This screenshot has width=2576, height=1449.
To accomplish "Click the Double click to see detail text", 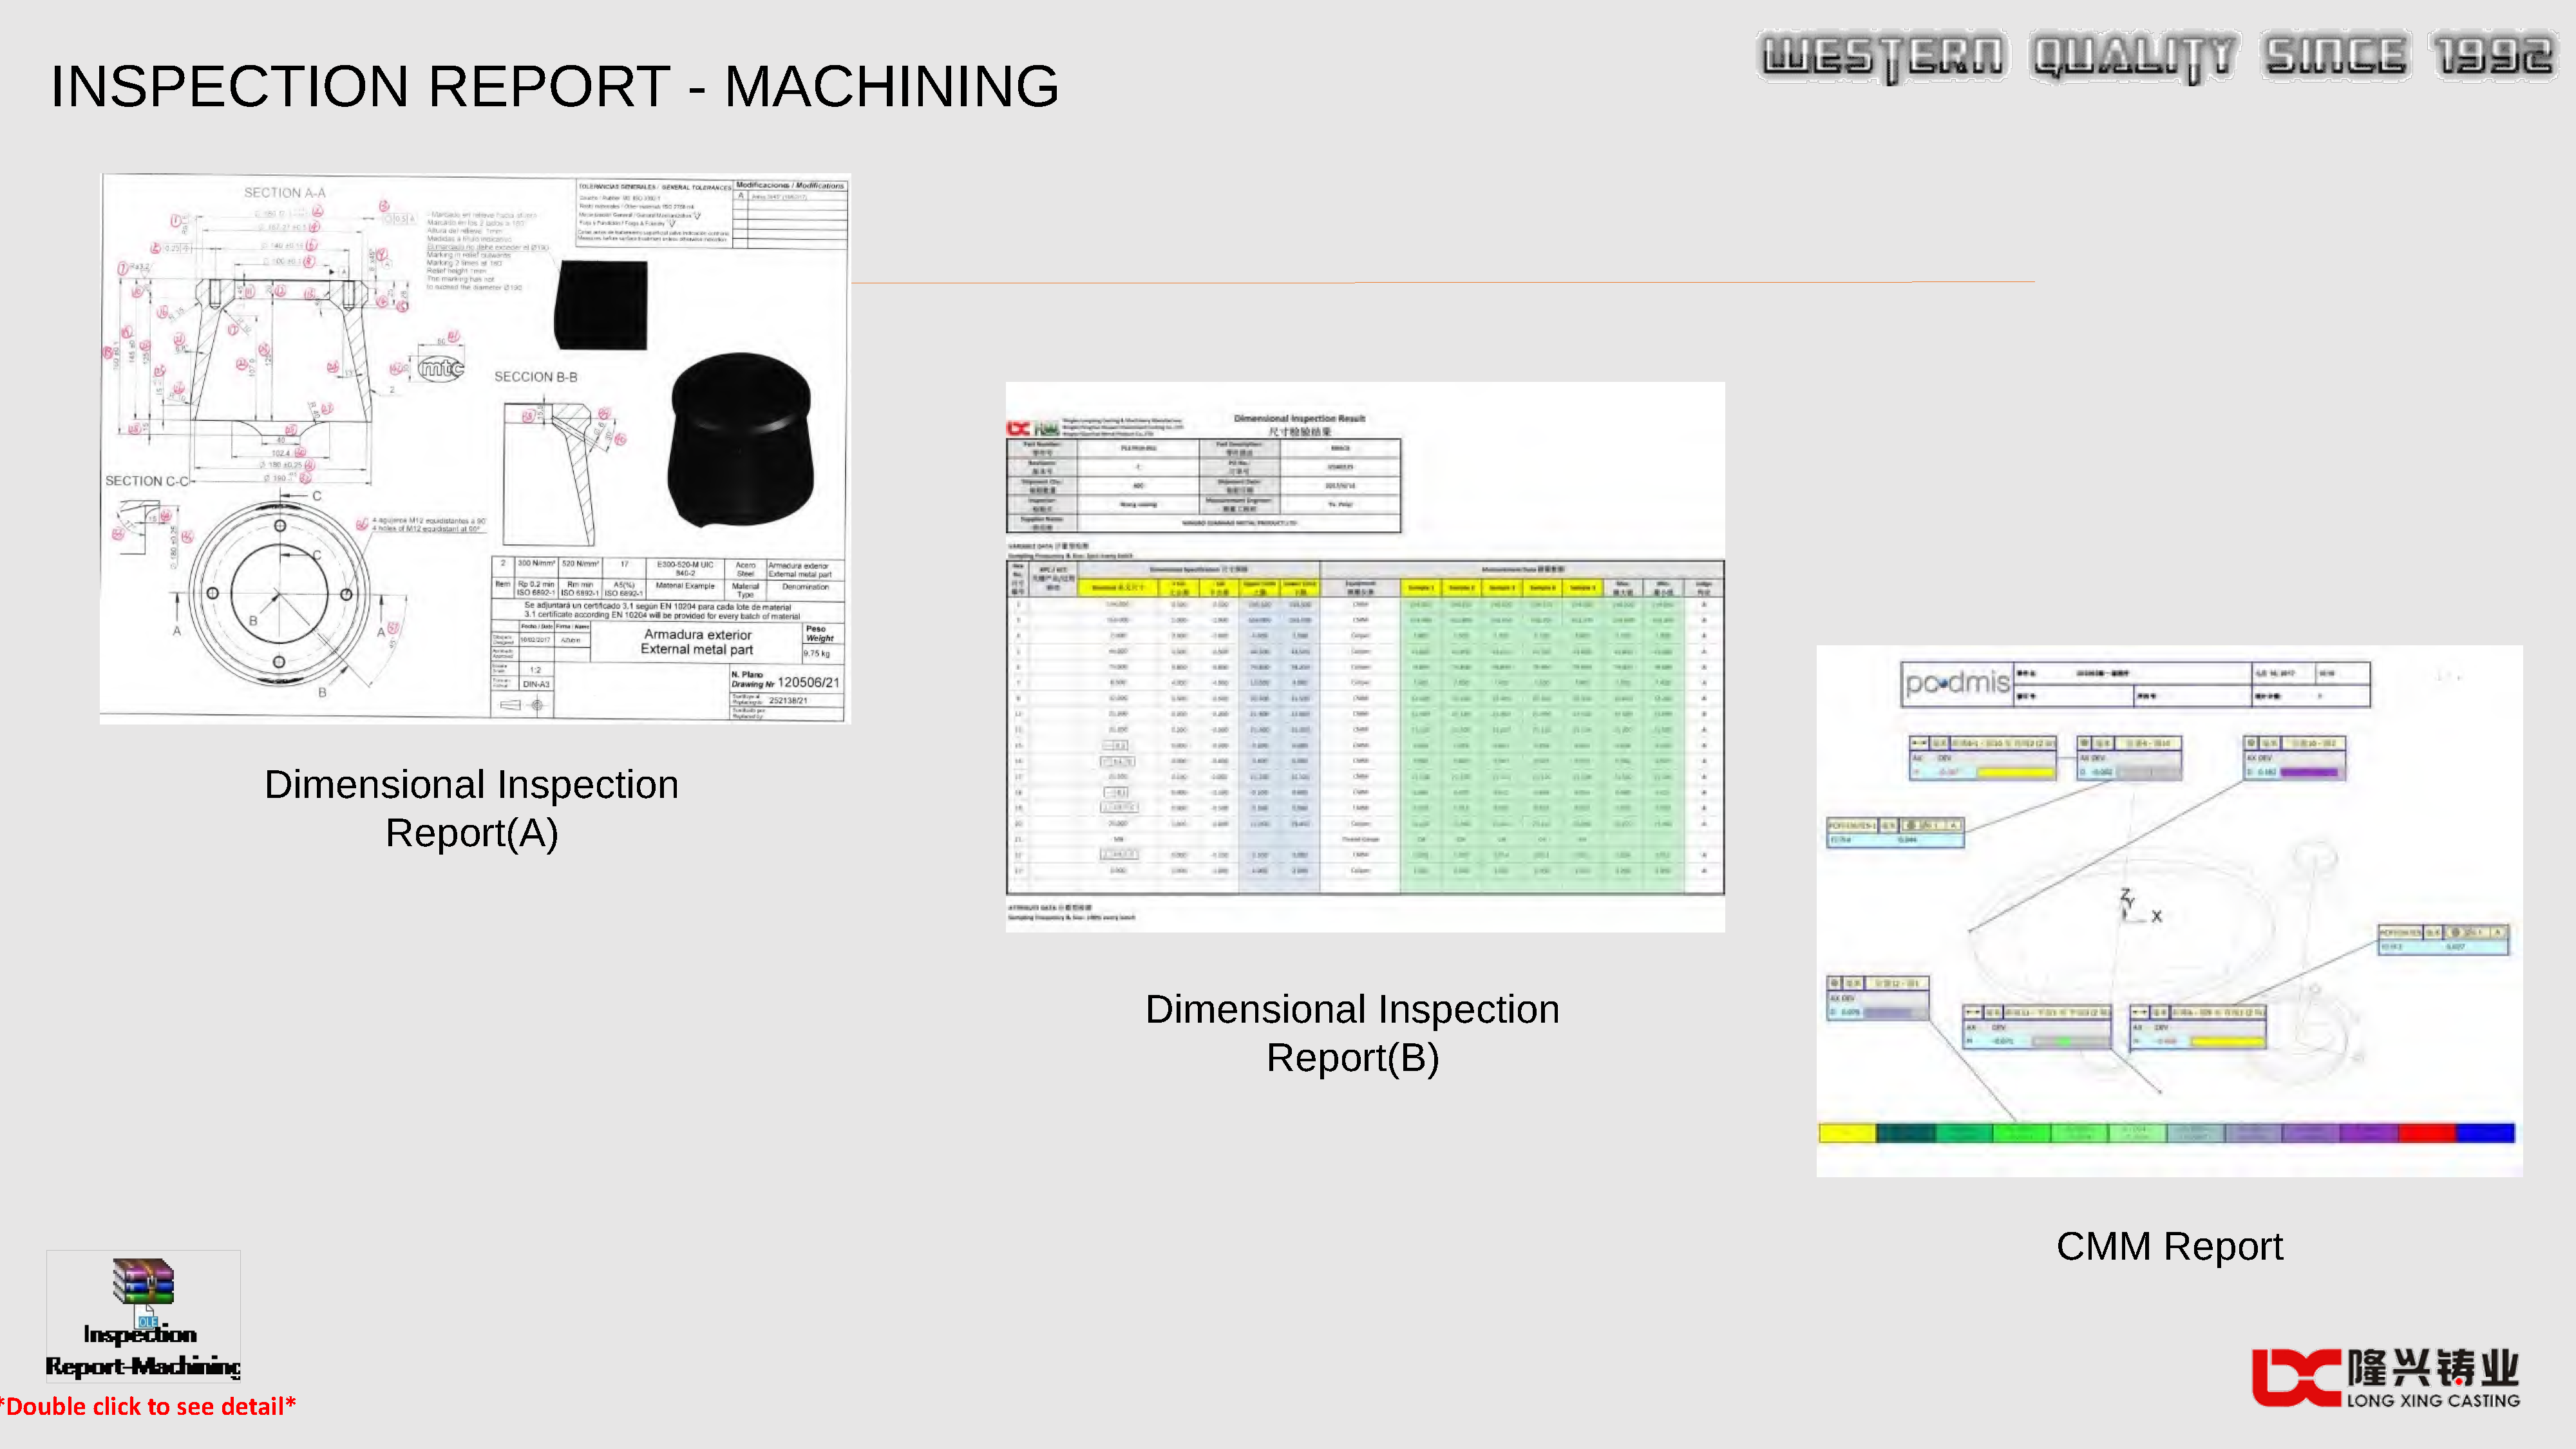I will click(147, 1406).
